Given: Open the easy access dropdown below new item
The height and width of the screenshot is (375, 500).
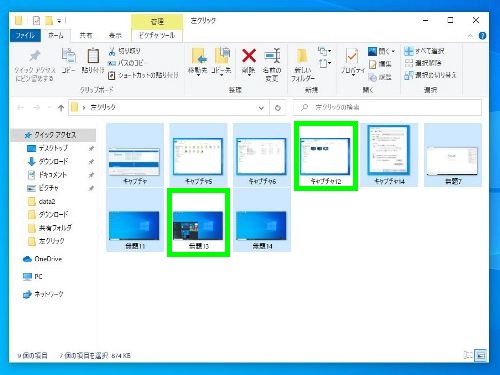Looking at the screenshot, I should [324, 63].
